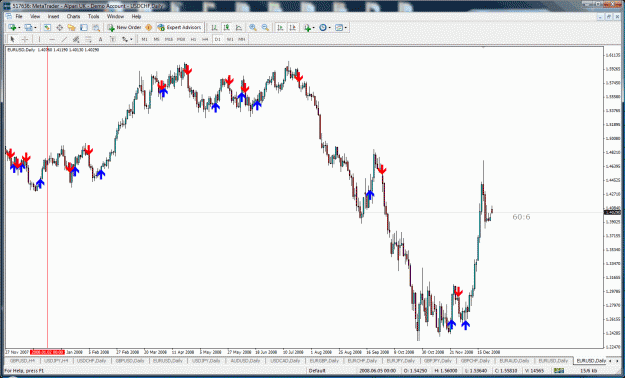Open the Window menu
Image resolution: width=625 pixels, height=378 pixels.
(115, 16)
